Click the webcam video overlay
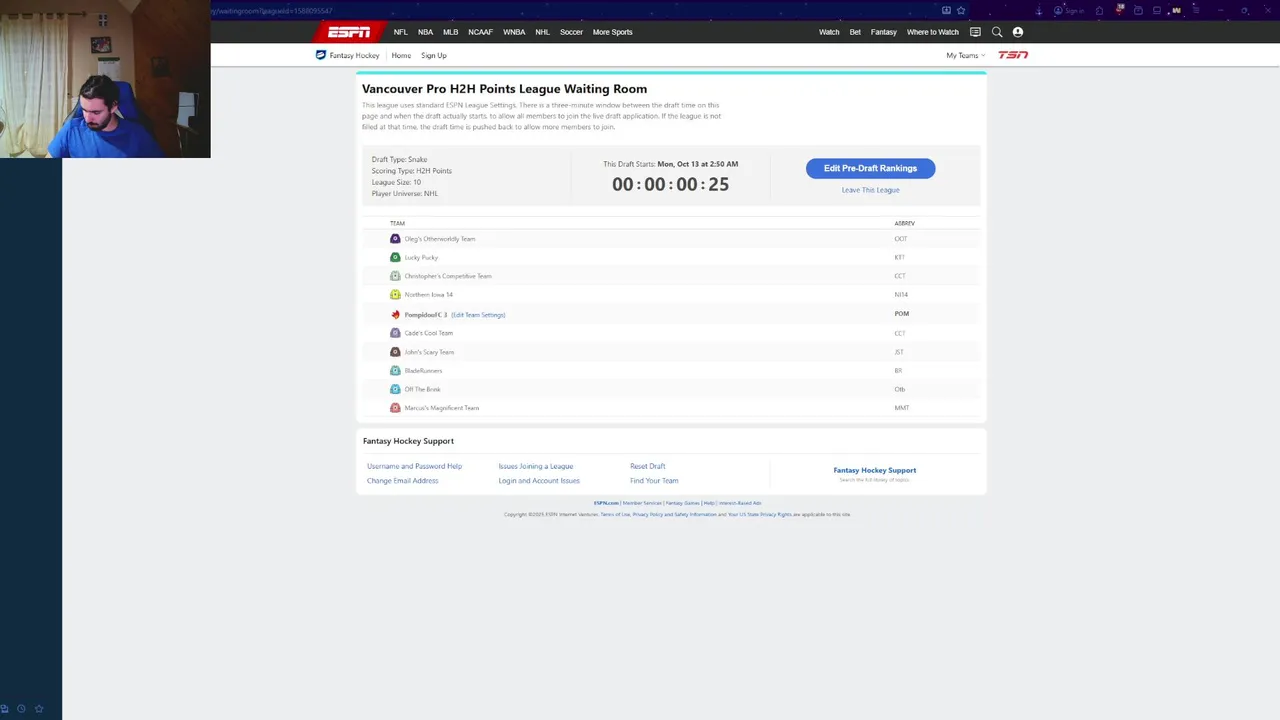This screenshot has width=1280, height=720. [105, 79]
